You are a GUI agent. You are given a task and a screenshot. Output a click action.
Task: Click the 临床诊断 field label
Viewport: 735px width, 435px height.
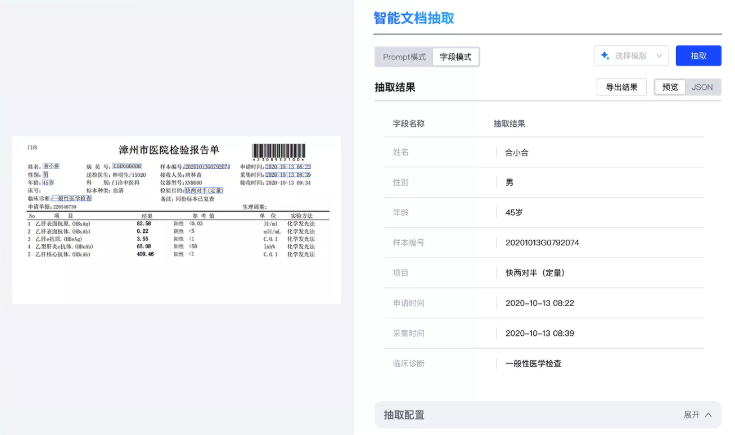[408, 364]
